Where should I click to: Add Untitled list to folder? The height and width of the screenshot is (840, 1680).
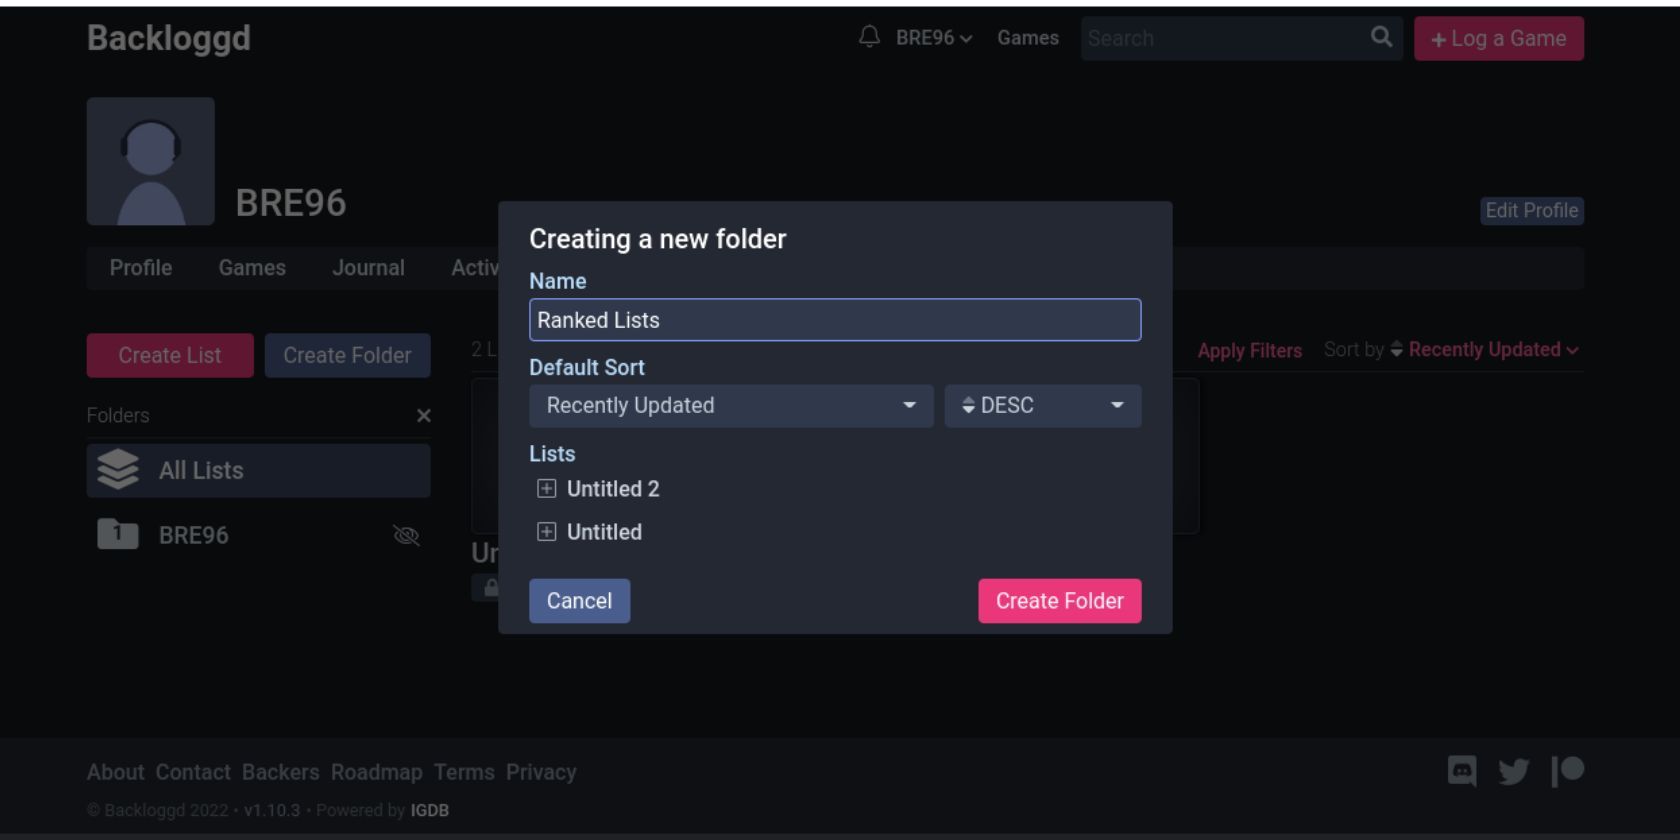pyautogui.click(x=546, y=532)
